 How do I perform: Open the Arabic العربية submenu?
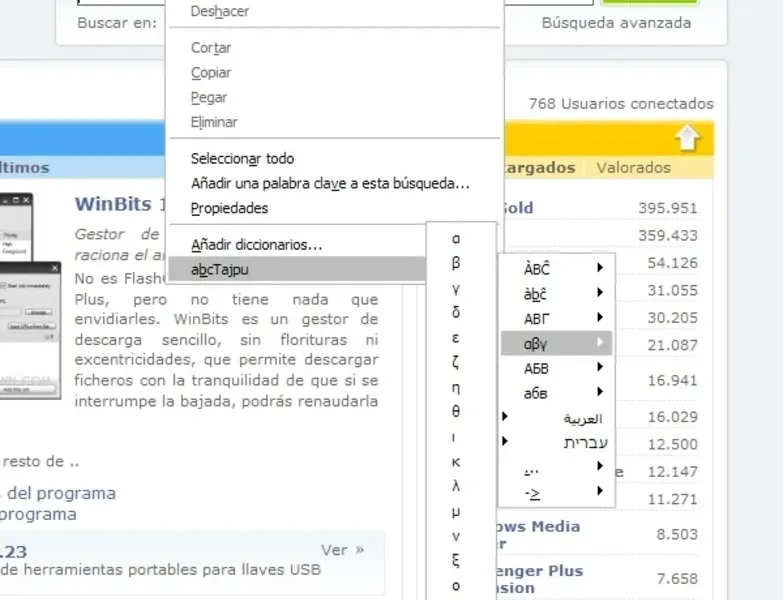556,417
